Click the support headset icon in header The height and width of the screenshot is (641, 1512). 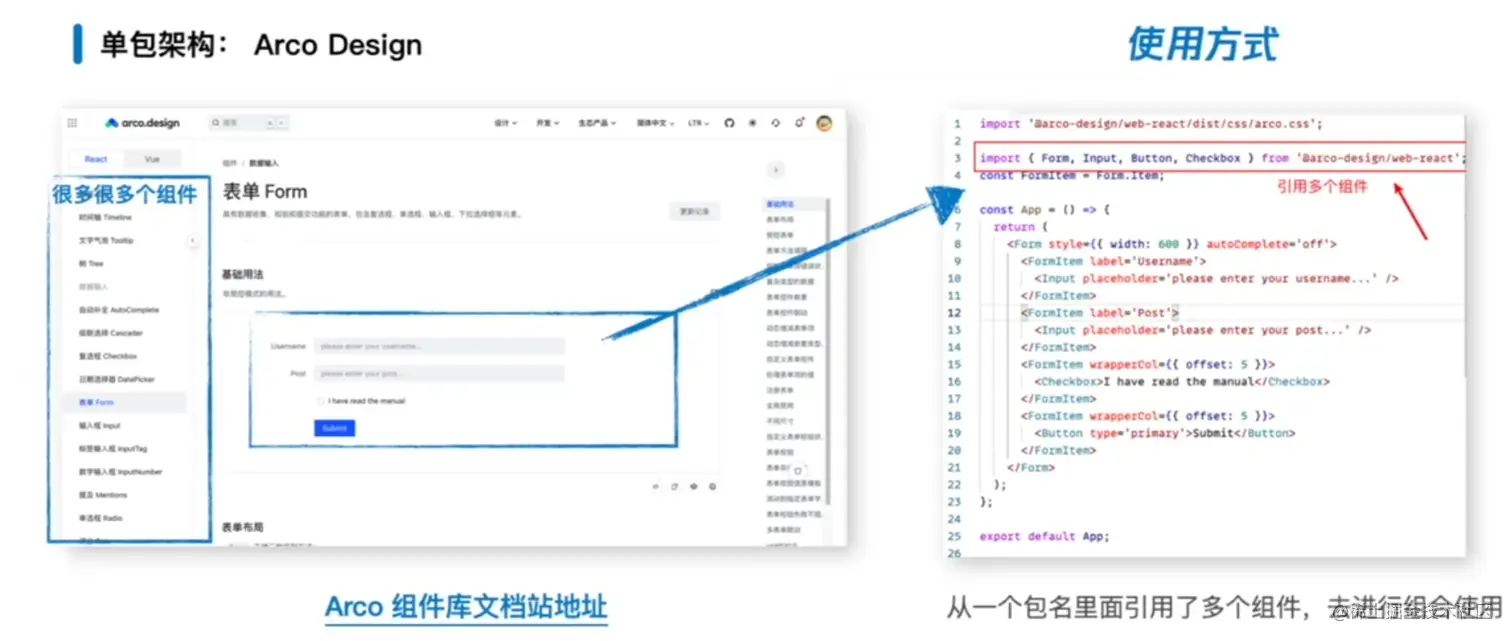[776, 123]
